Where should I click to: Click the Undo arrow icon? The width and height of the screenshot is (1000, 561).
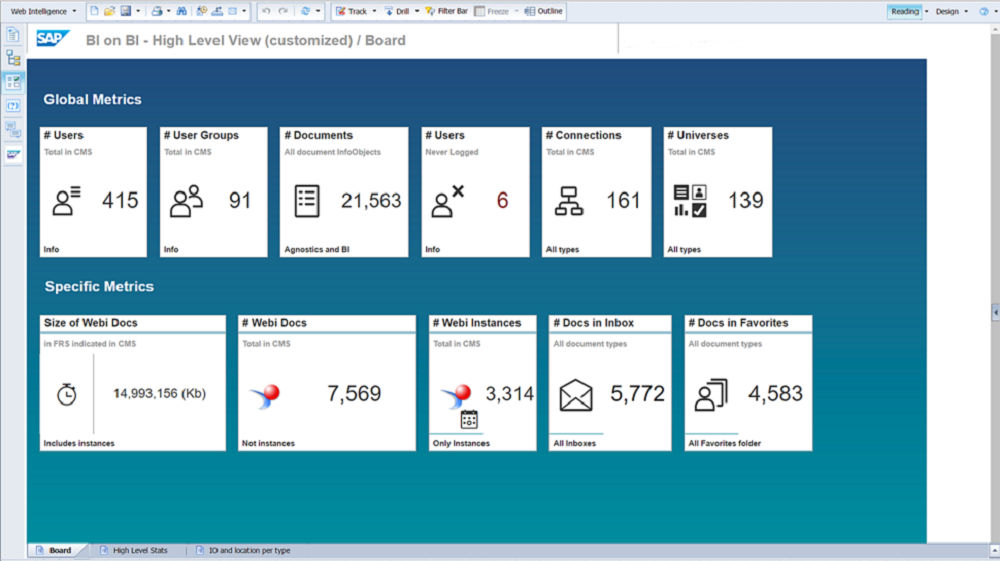click(267, 11)
